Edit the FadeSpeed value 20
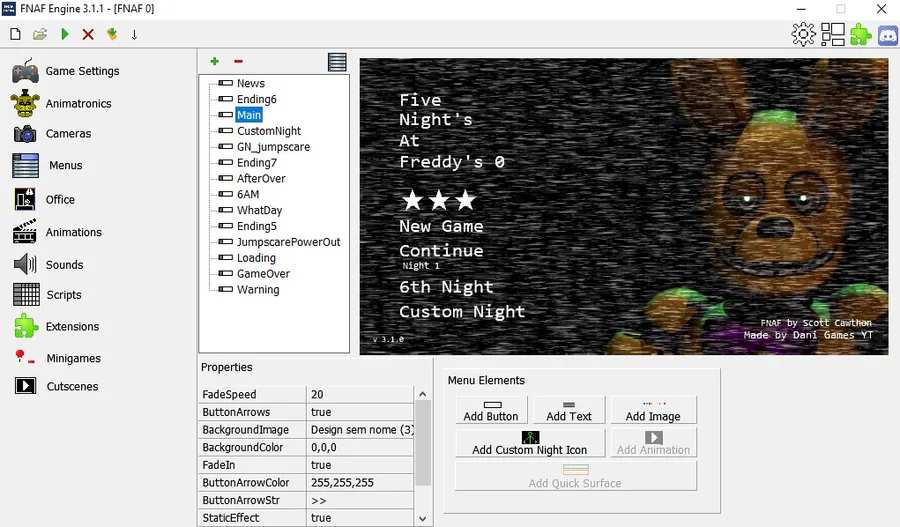Image resolution: width=900 pixels, height=527 pixels. point(360,394)
